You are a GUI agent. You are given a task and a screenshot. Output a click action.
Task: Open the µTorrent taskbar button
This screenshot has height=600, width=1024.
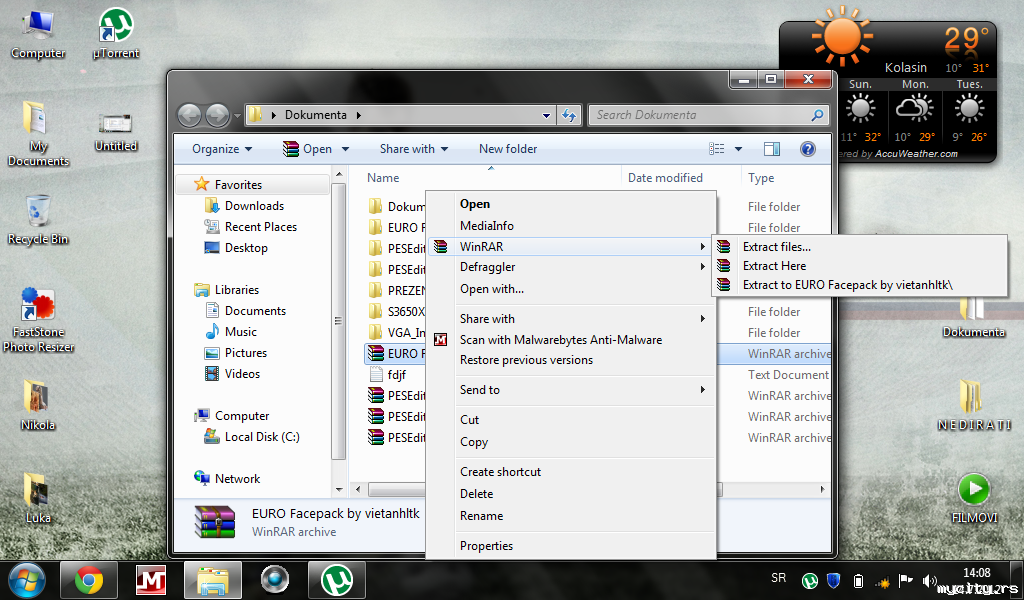coord(337,580)
